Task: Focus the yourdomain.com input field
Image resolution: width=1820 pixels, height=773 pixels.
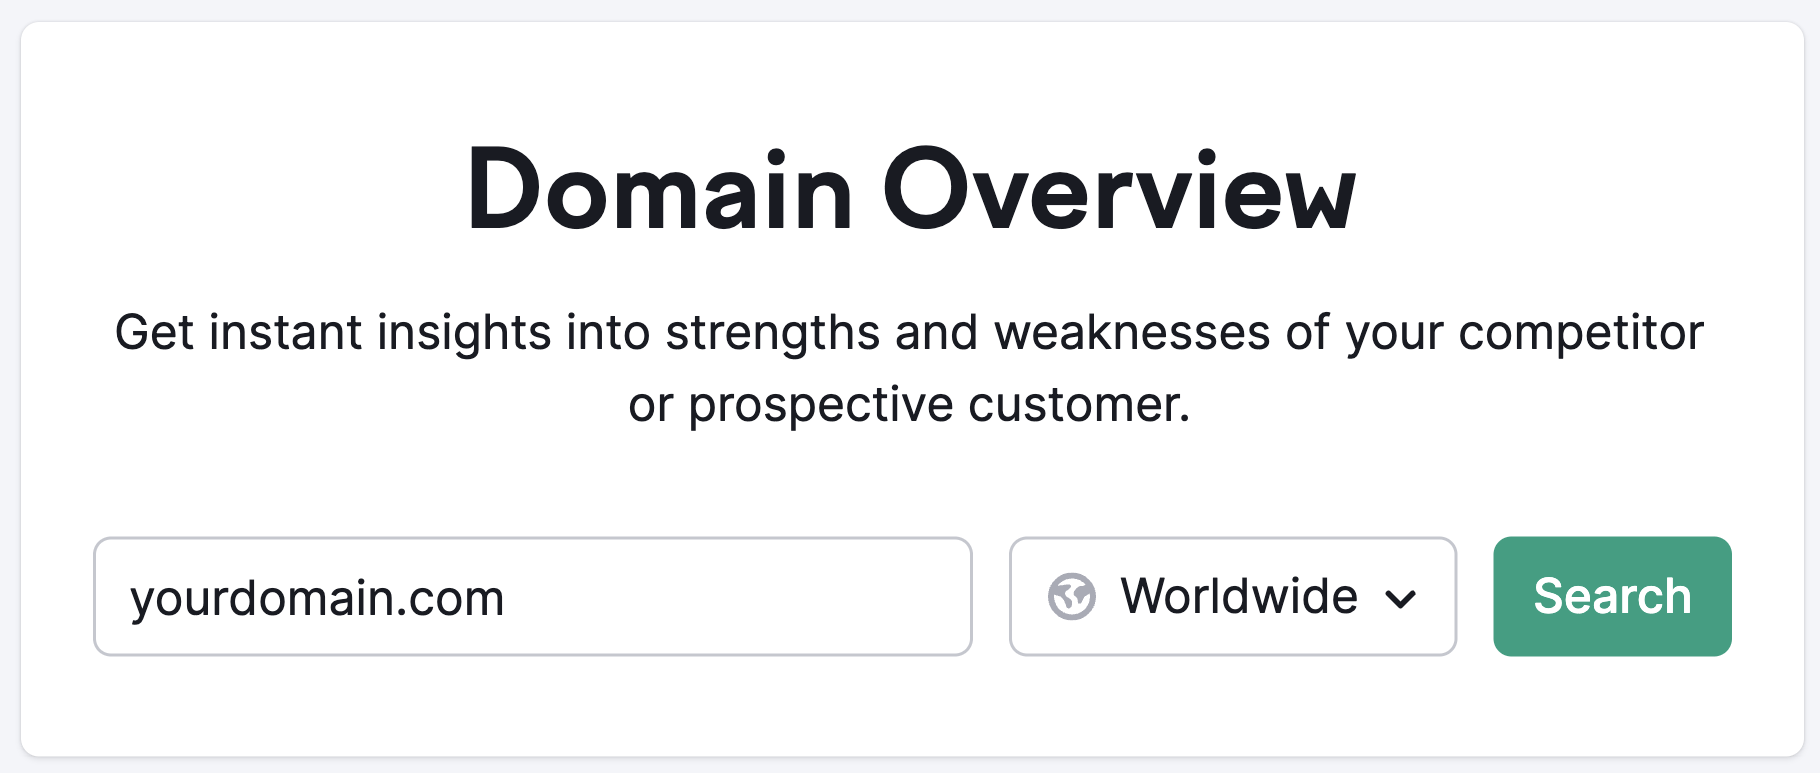Action: point(533,597)
